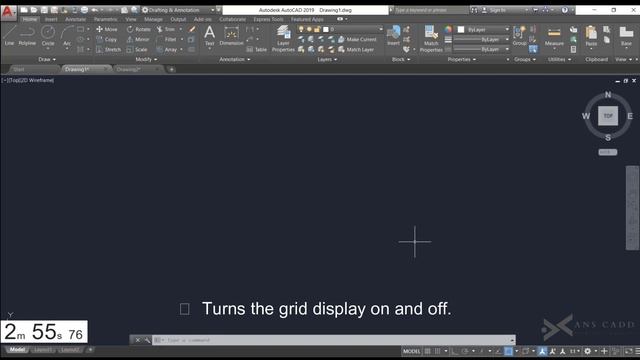Switch to the Model layout tab
This screenshot has height=360, width=640.
17,350
